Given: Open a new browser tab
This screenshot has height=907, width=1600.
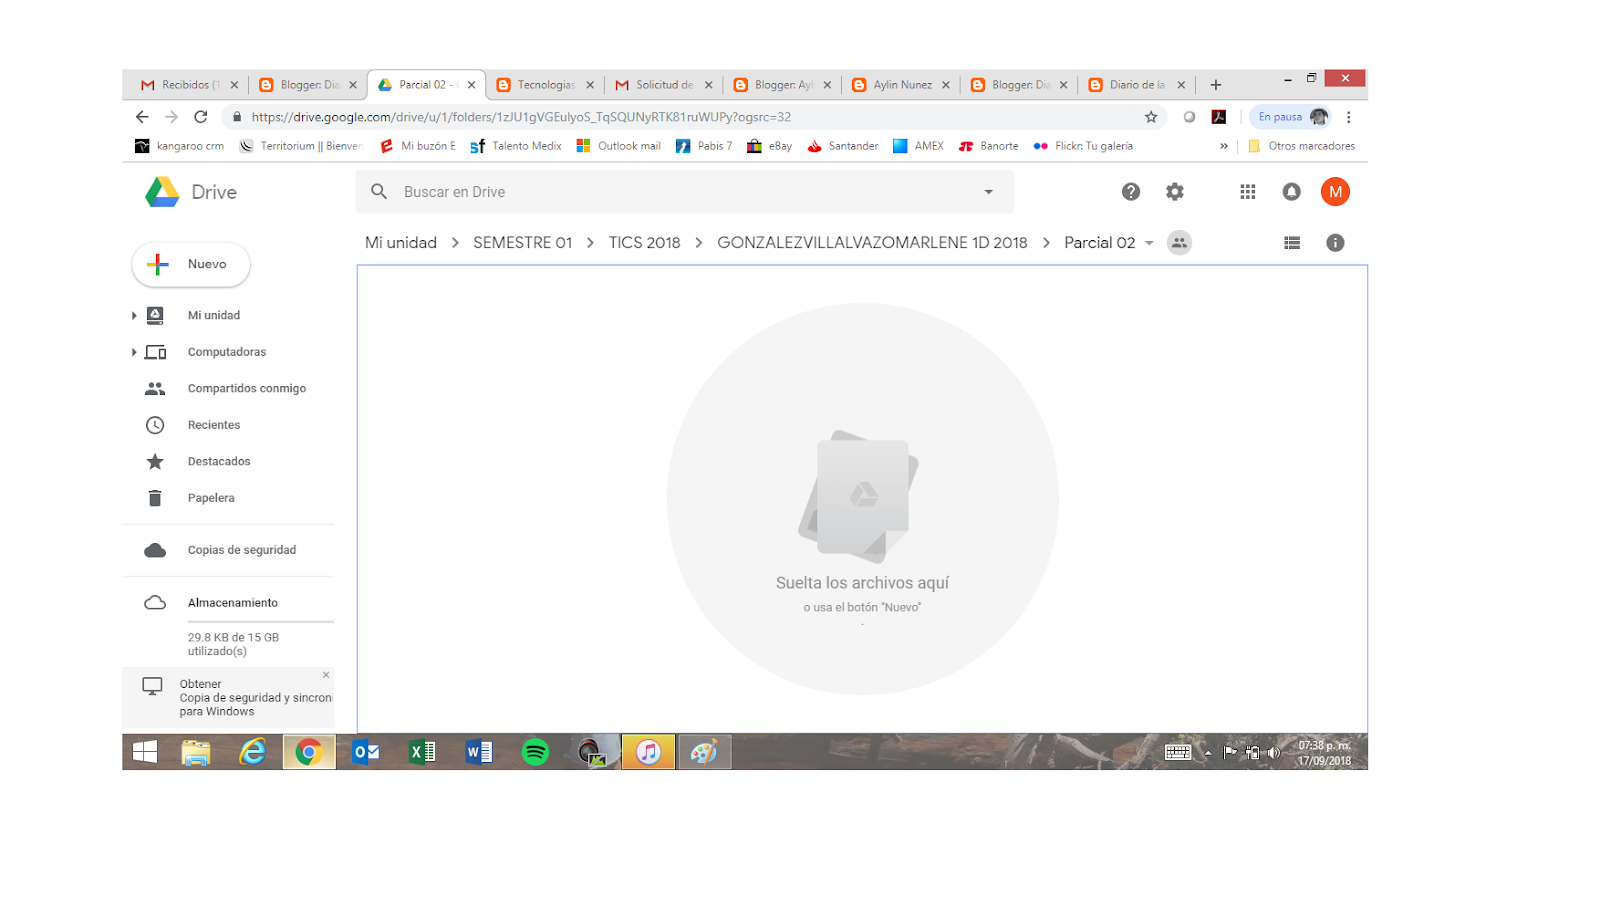Looking at the screenshot, I should pos(1216,85).
